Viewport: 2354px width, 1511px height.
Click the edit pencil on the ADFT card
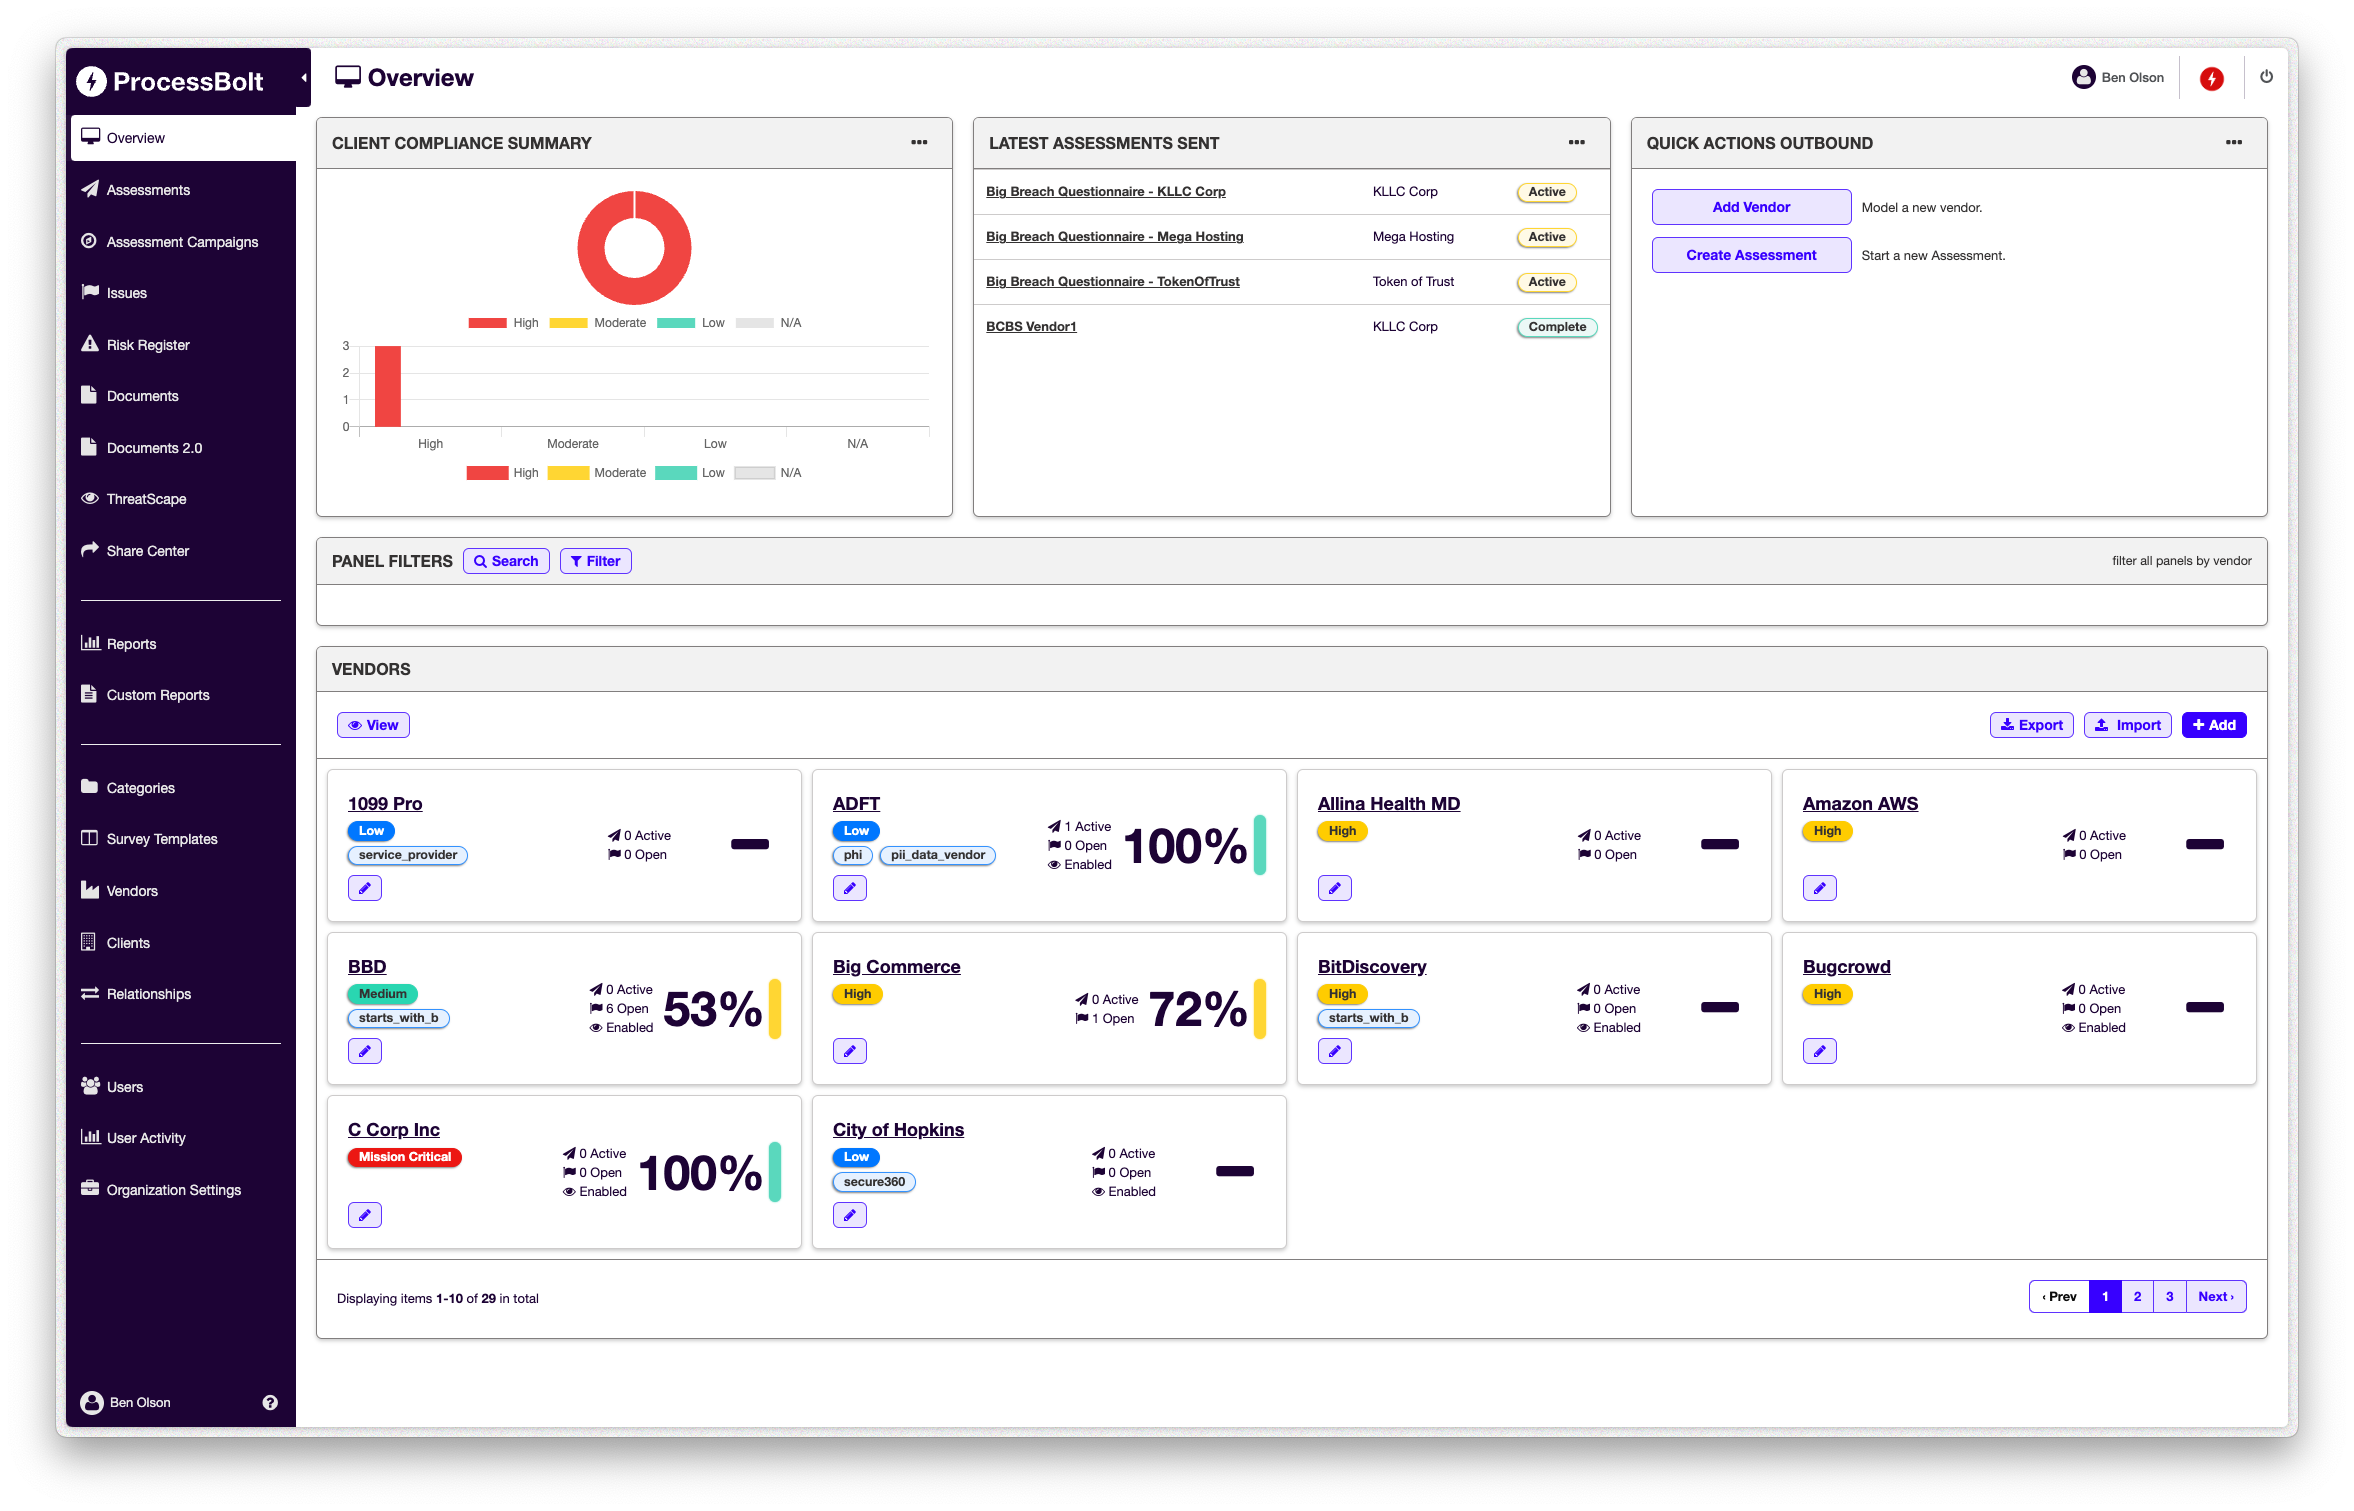[x=849, y=887]
